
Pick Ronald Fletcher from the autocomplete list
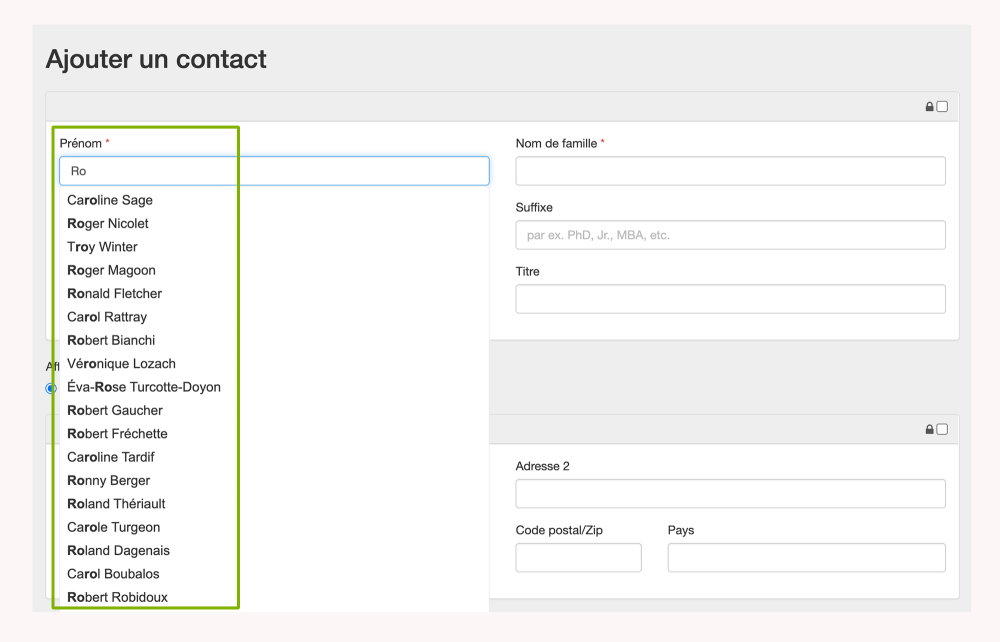pos(114,293)
